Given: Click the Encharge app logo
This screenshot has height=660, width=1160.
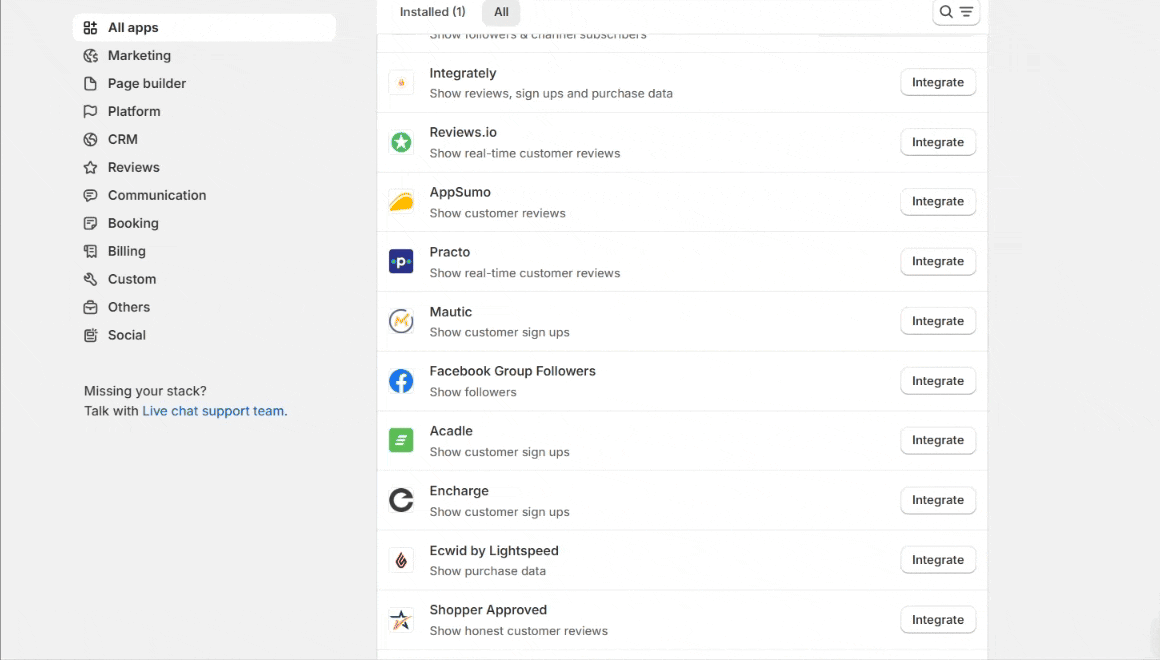Looking at the screenshot, I should coord(401,500).
